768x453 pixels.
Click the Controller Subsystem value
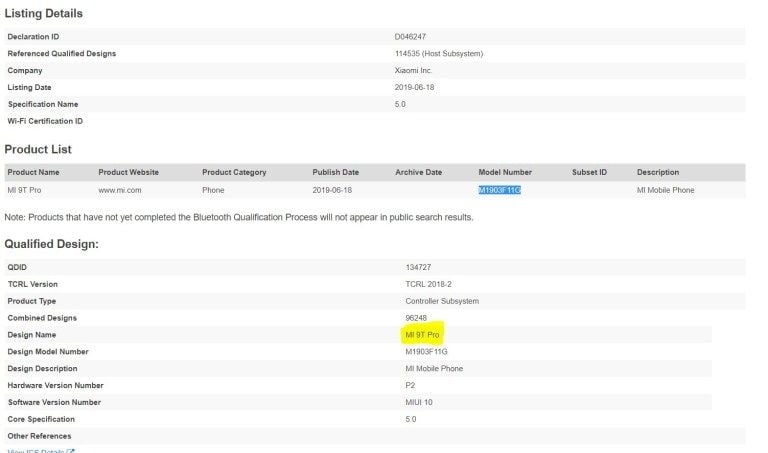(442, 301)
